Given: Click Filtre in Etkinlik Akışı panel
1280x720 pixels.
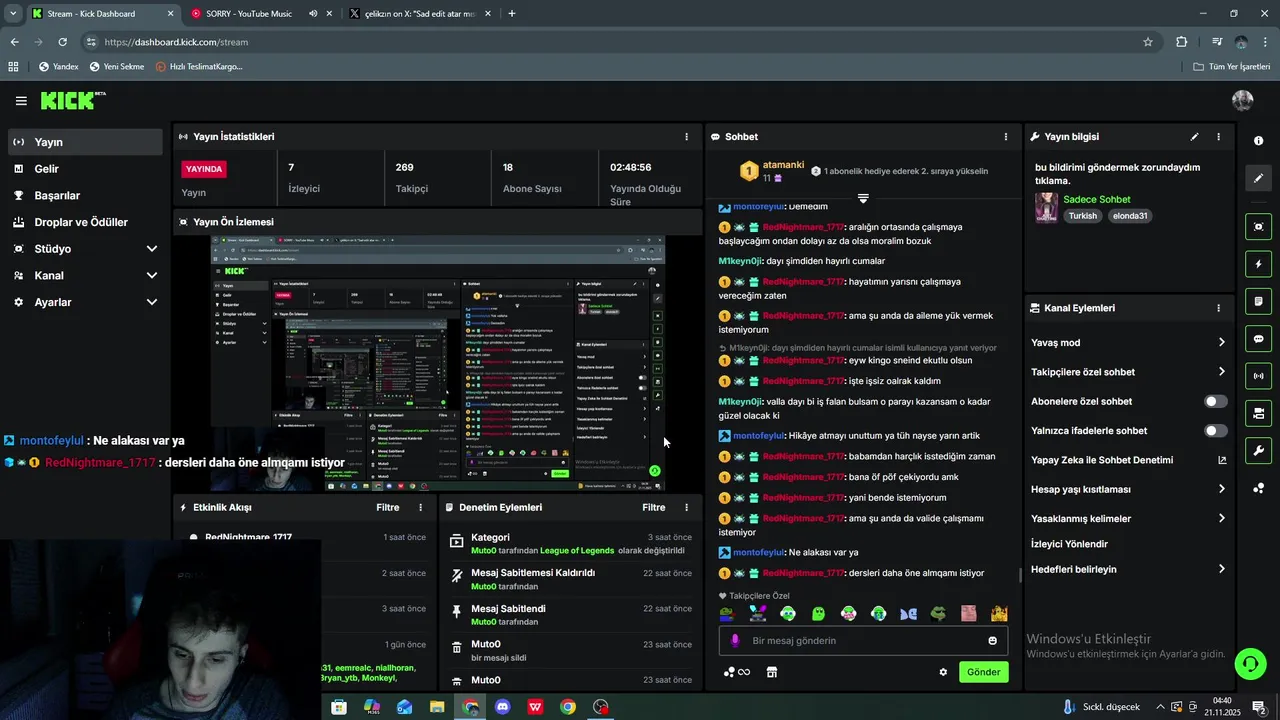Looking at the screenshot, I should point(388,507).
